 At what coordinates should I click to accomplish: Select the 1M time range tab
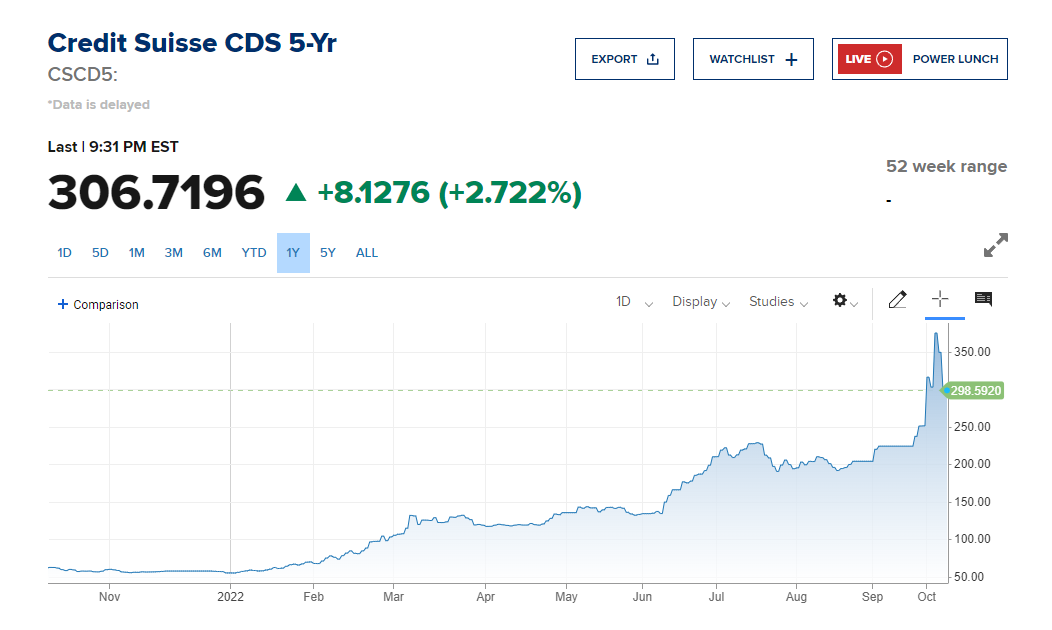click(x=137, y=253)
